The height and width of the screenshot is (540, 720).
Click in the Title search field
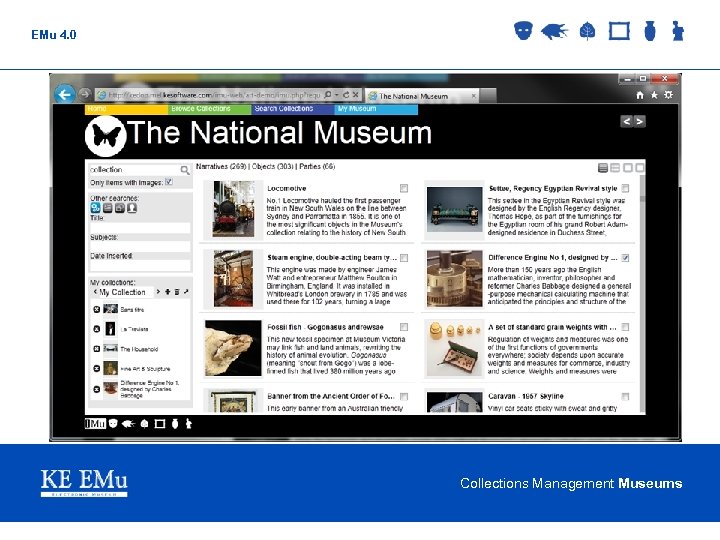(x=140, y=228)
